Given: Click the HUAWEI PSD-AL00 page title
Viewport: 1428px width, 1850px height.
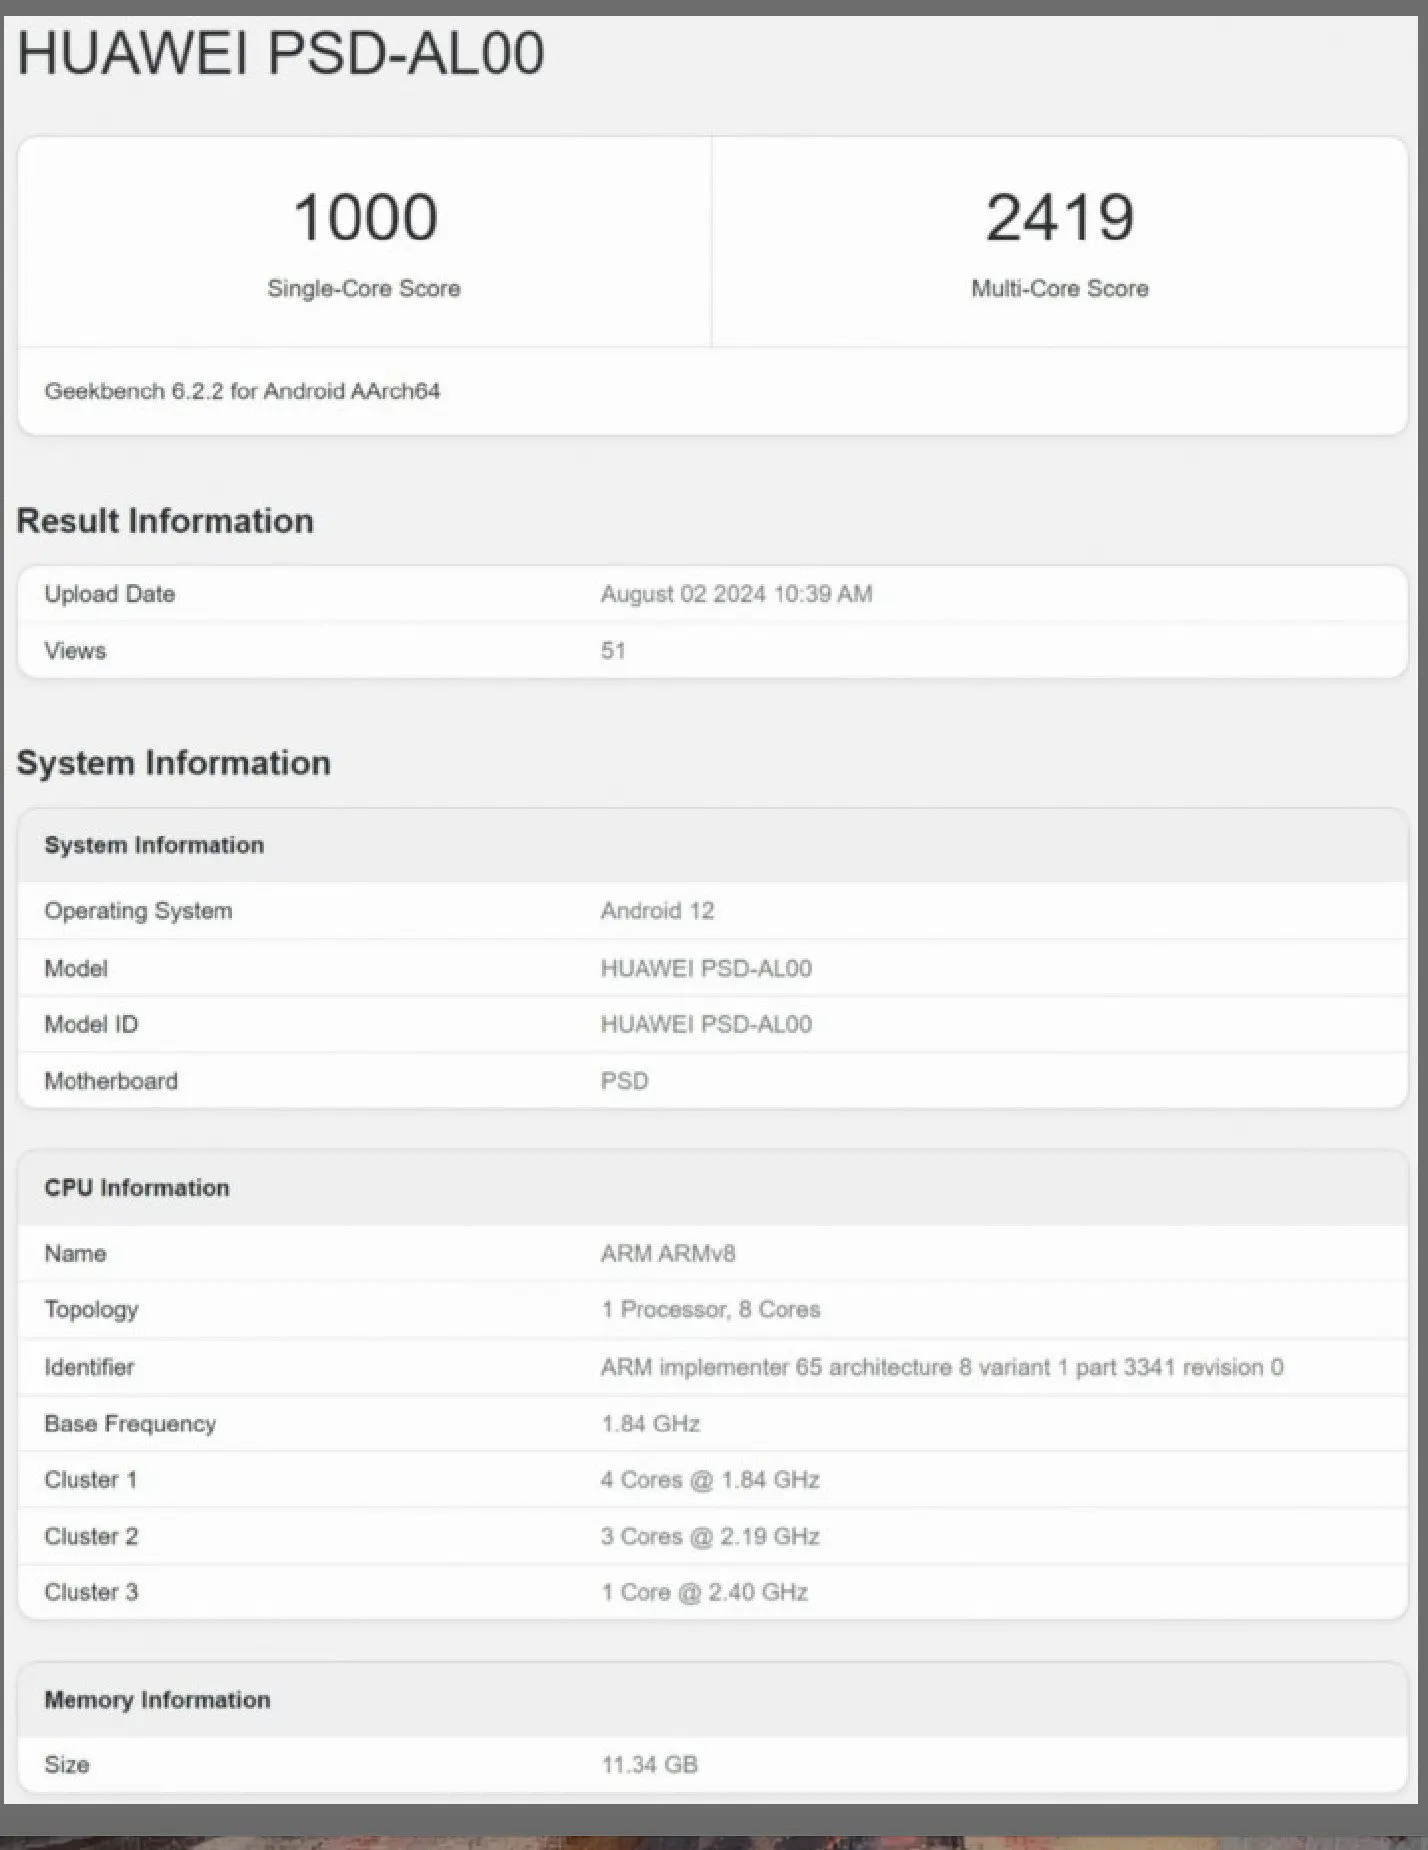Looking at the screenshot, I should [x=281, y=53].
